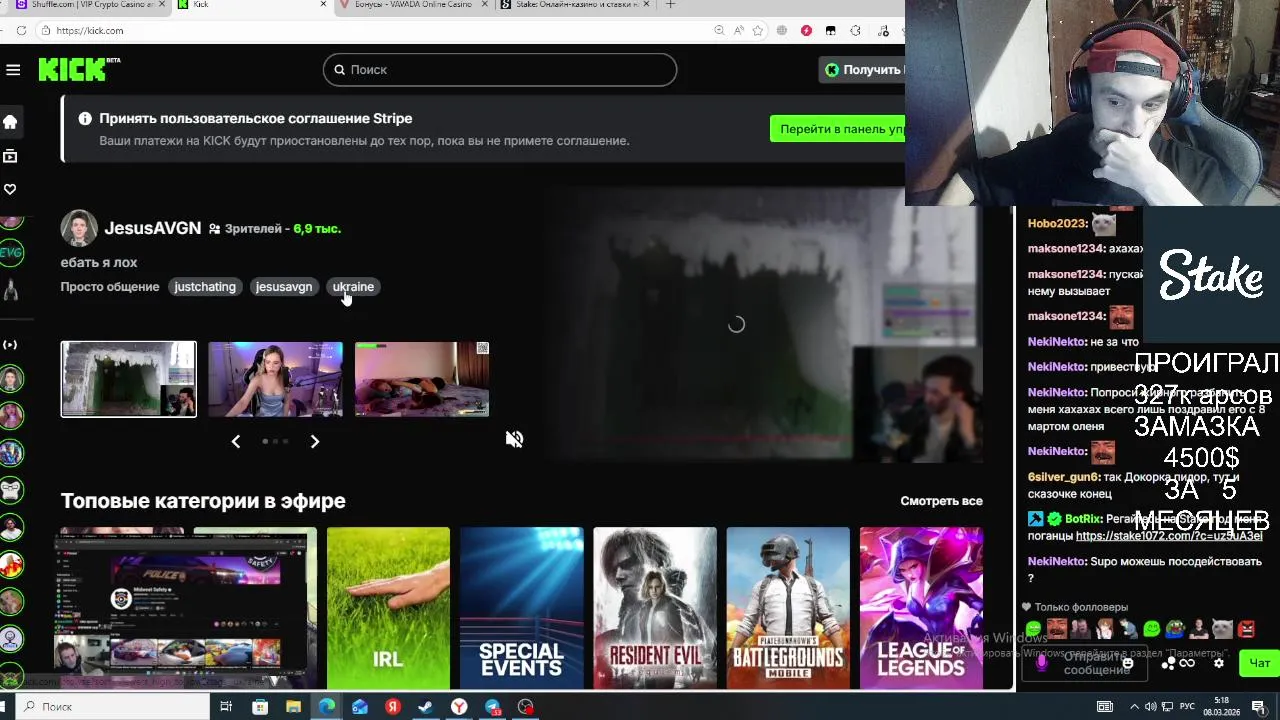Click the green Чат button
The image size is (1280, 720).
(1259, 663)
